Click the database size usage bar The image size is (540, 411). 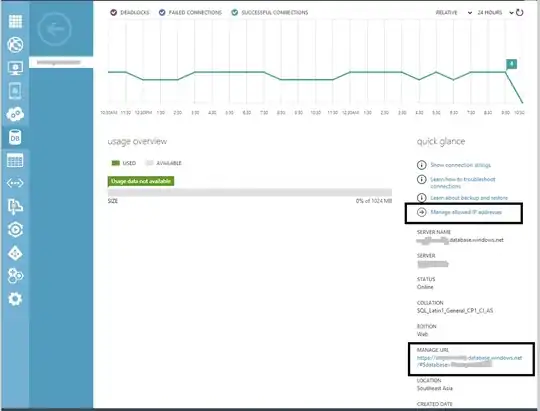tap(250, 192)
